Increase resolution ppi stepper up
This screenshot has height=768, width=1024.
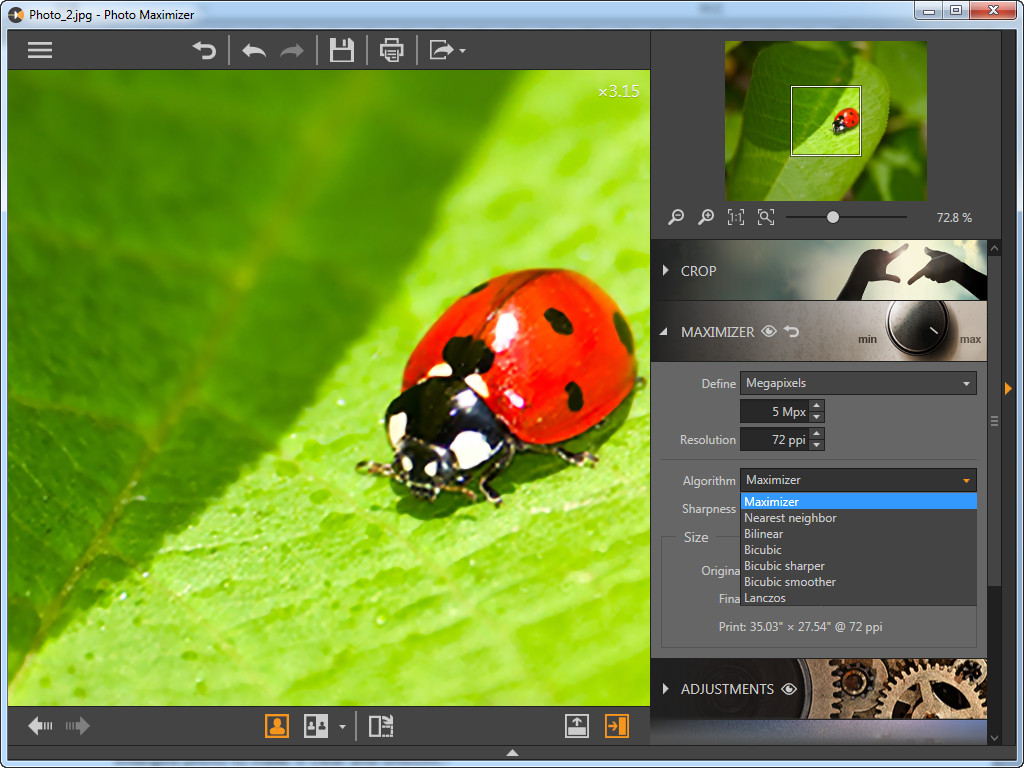(x=816, y=434)
